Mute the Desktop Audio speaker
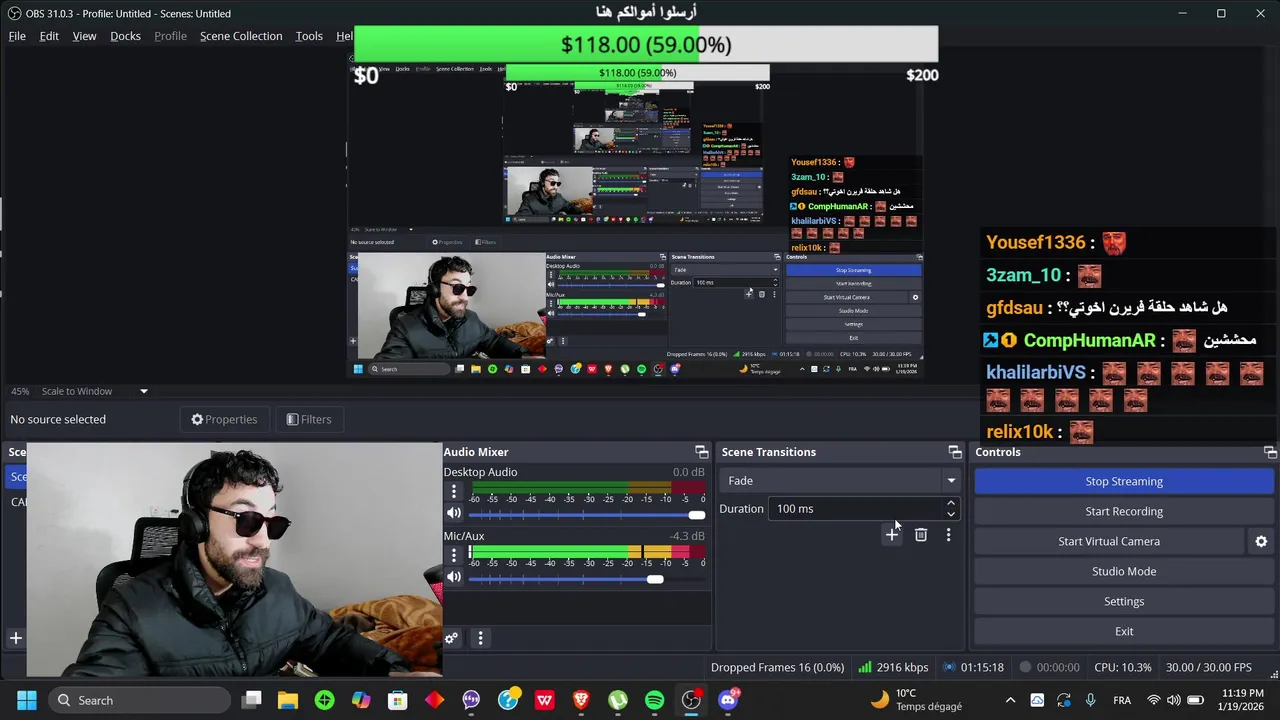The width and height of the screenshot is (1280, 720). [x=454, y=513]
